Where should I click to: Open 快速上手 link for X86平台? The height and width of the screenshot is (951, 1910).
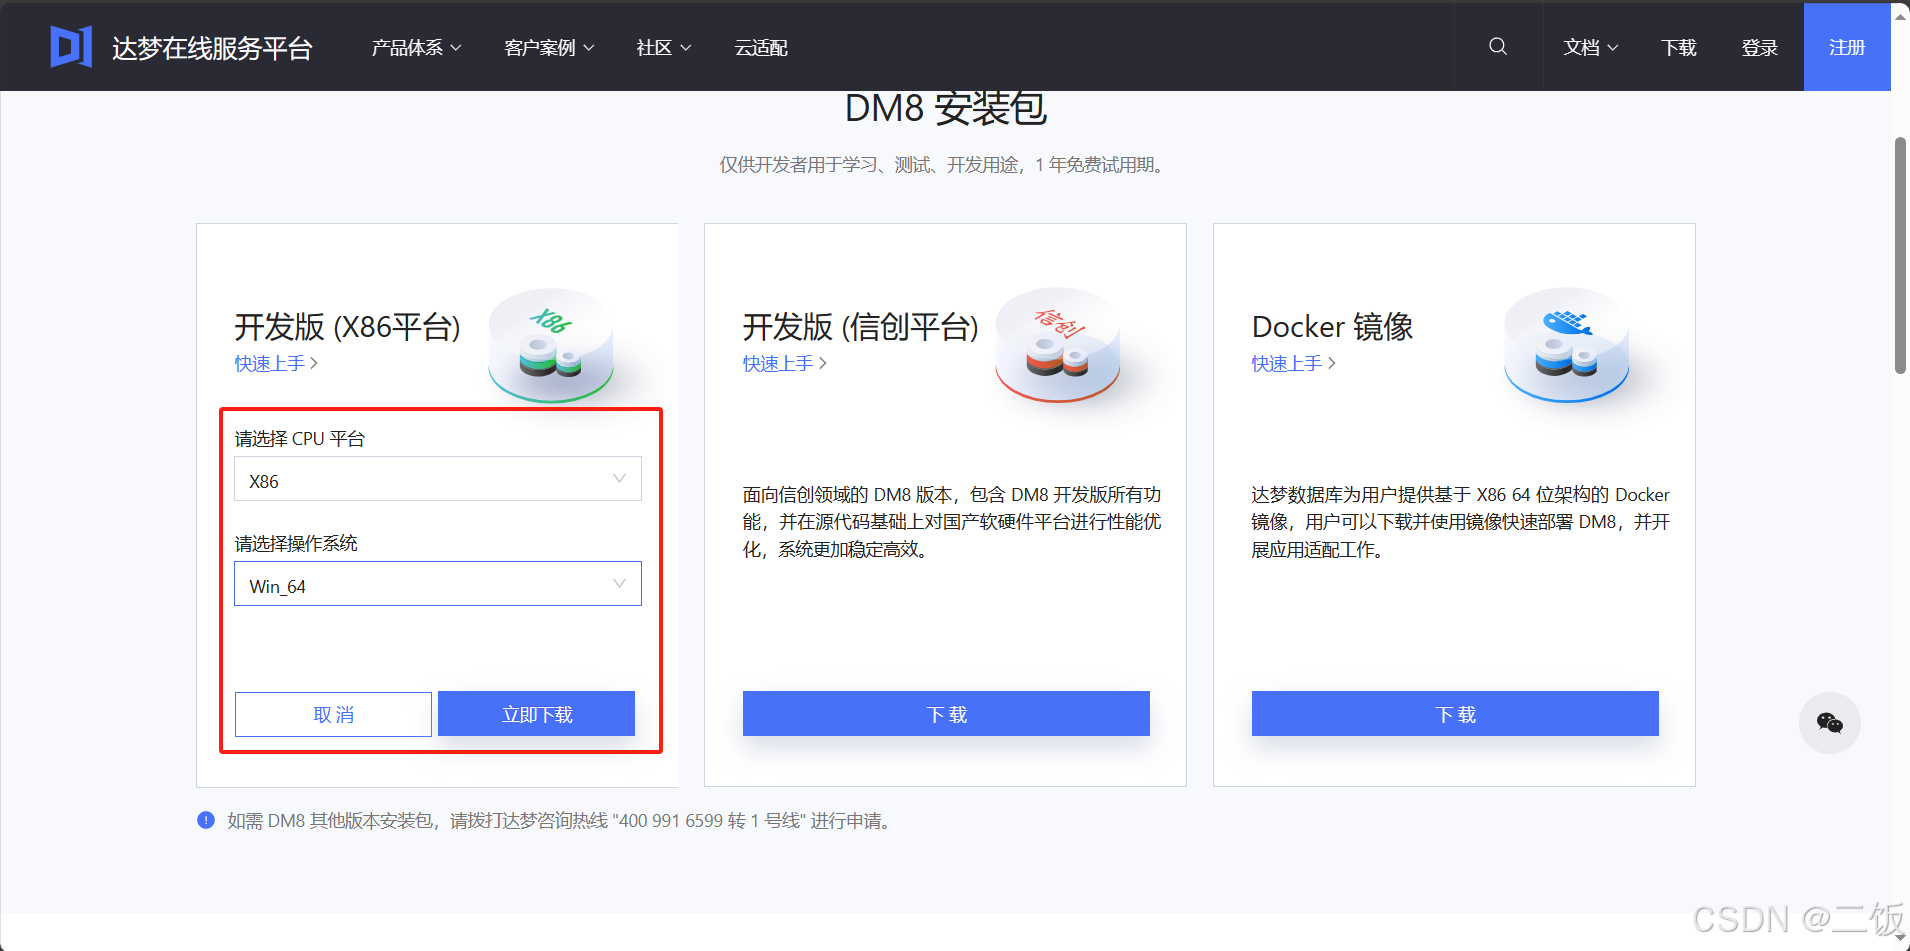[276, 363]
